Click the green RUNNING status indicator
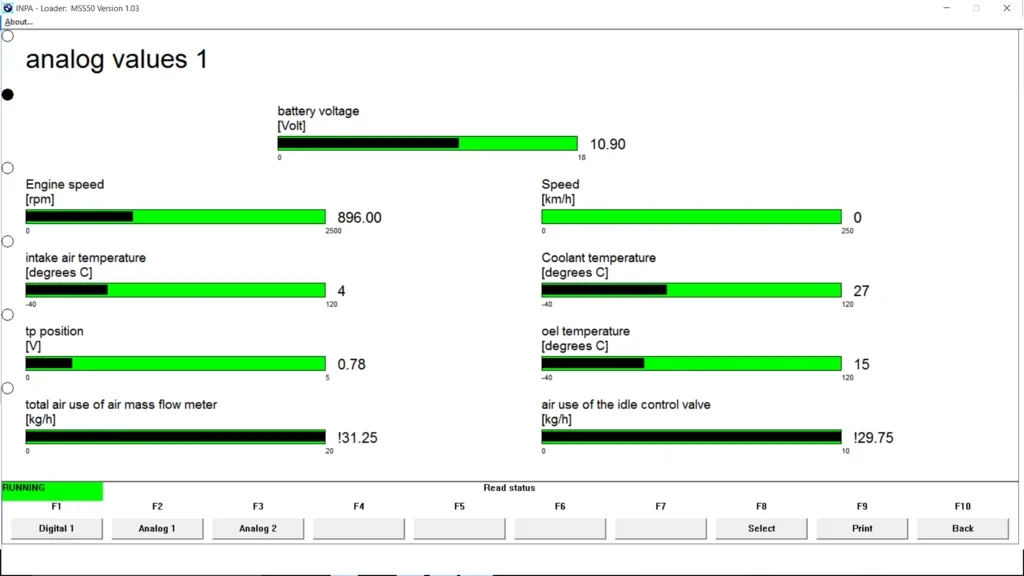Image resolution: width=1024 pixels, height=576 pixels. pyautogui.click(x=52, y=491)
